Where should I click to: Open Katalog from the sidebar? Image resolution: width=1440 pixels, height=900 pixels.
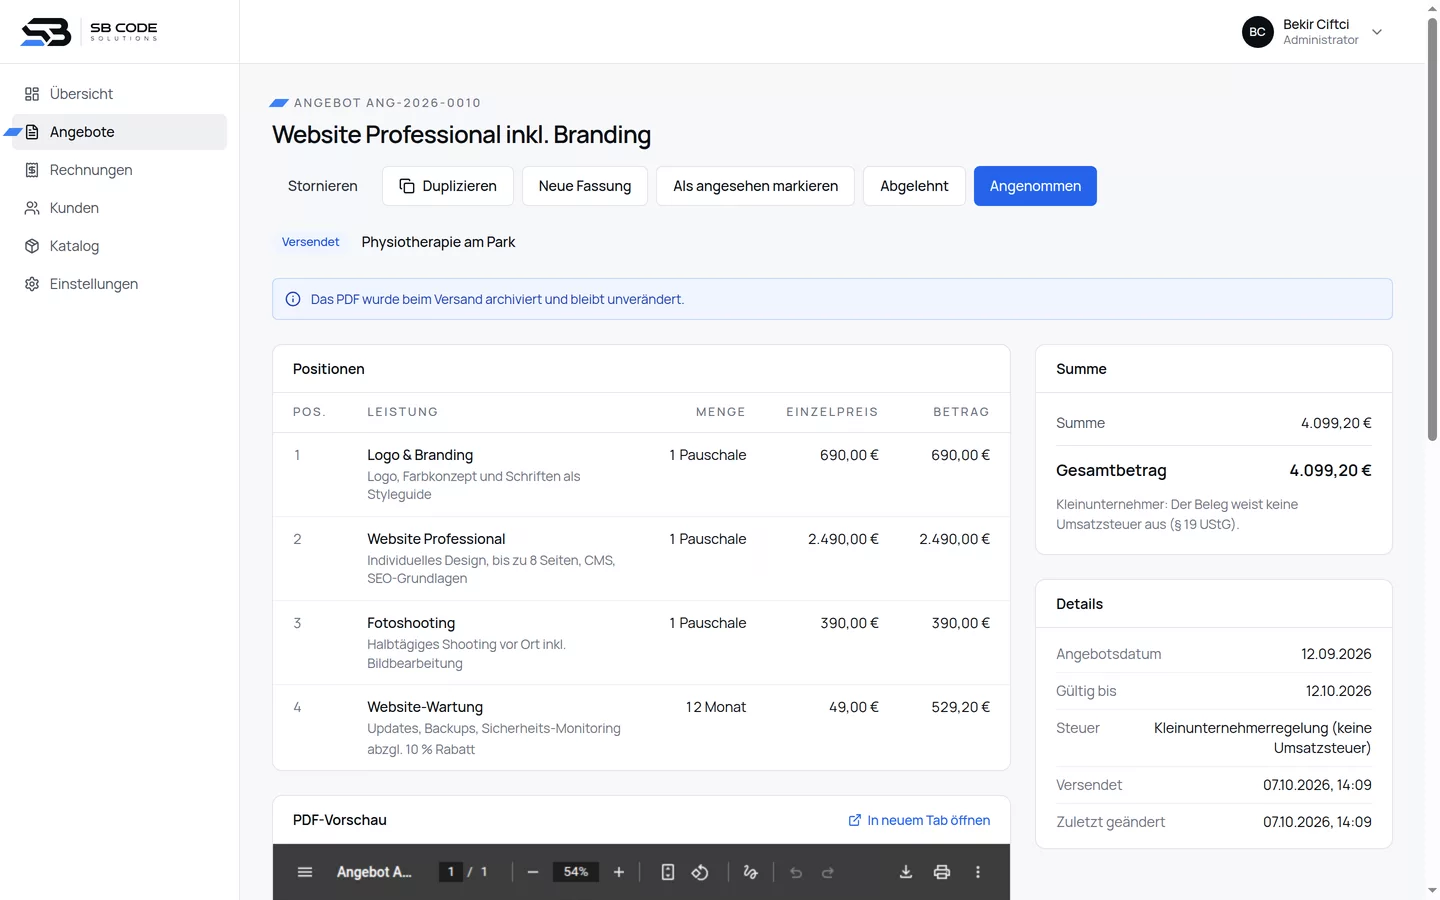[120, 246]
